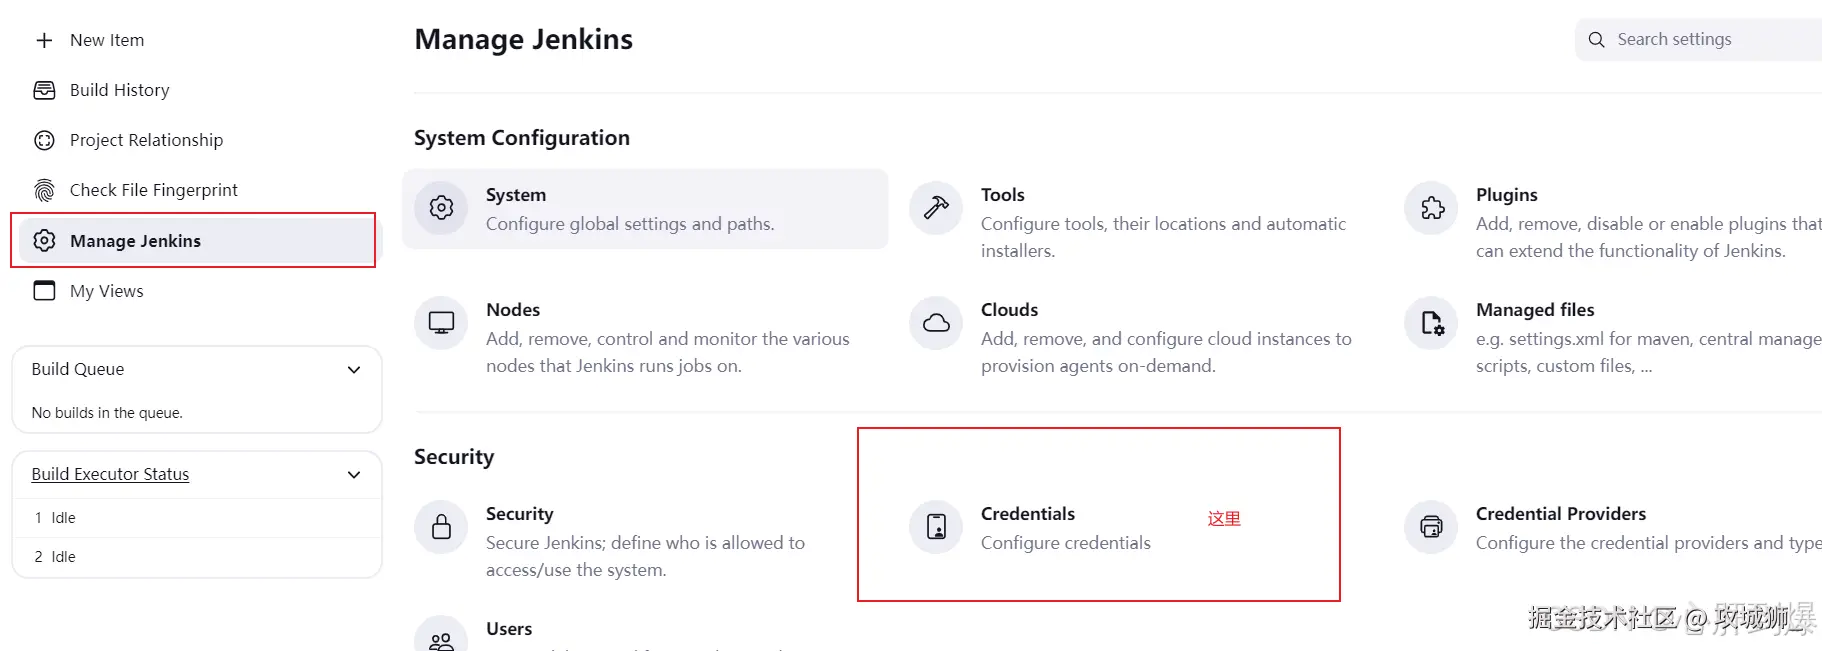Click the Plugins puzzle piece icon
1822x651 pixels.
(1432, 208)
